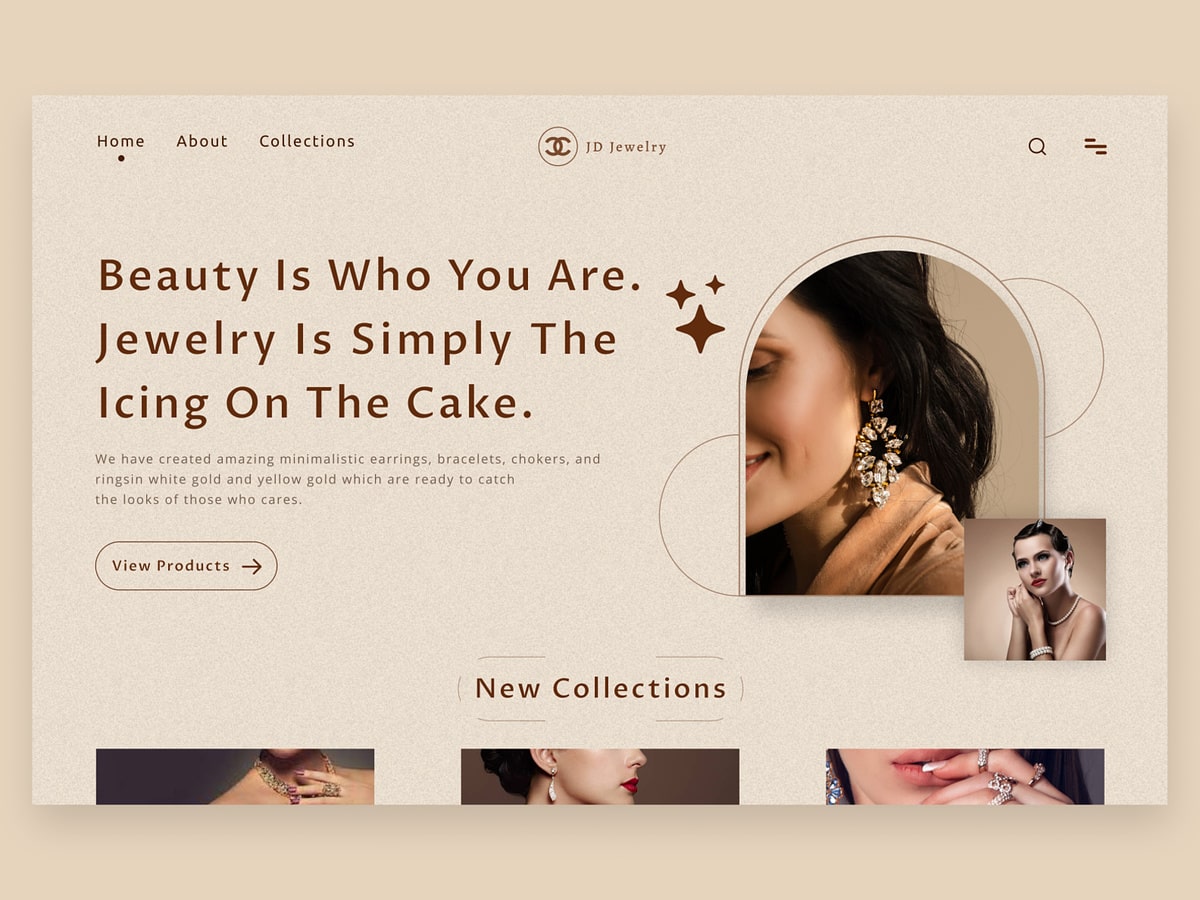Click the JD Jewelry brand name
The width and height of the screenshot is (1200, 900).
tap(626, 147)
